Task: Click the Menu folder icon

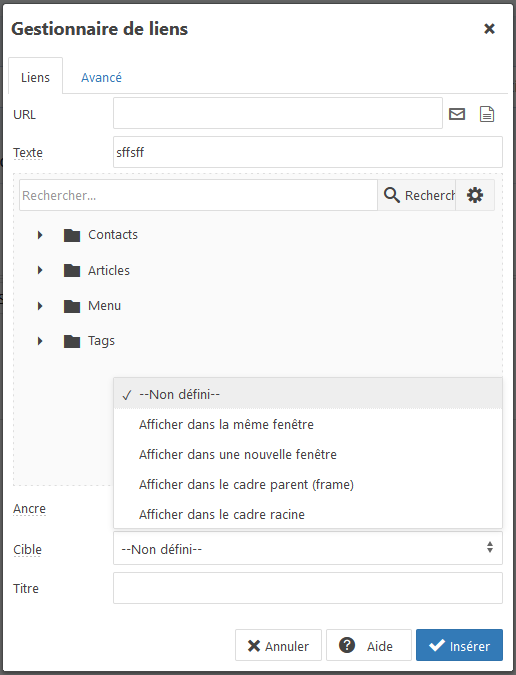Action: pos(72,306)
